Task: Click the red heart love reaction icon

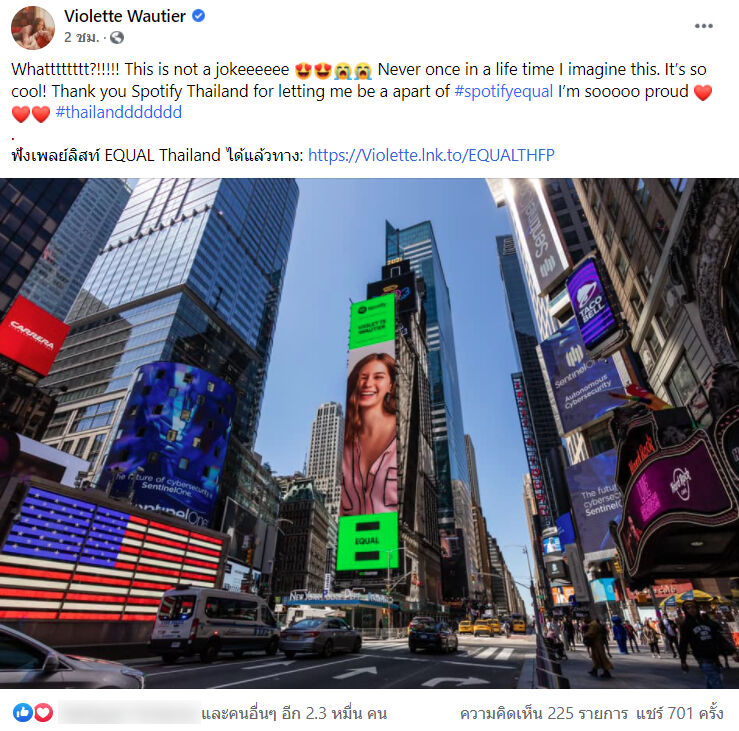Action: (x=43, y=712)
